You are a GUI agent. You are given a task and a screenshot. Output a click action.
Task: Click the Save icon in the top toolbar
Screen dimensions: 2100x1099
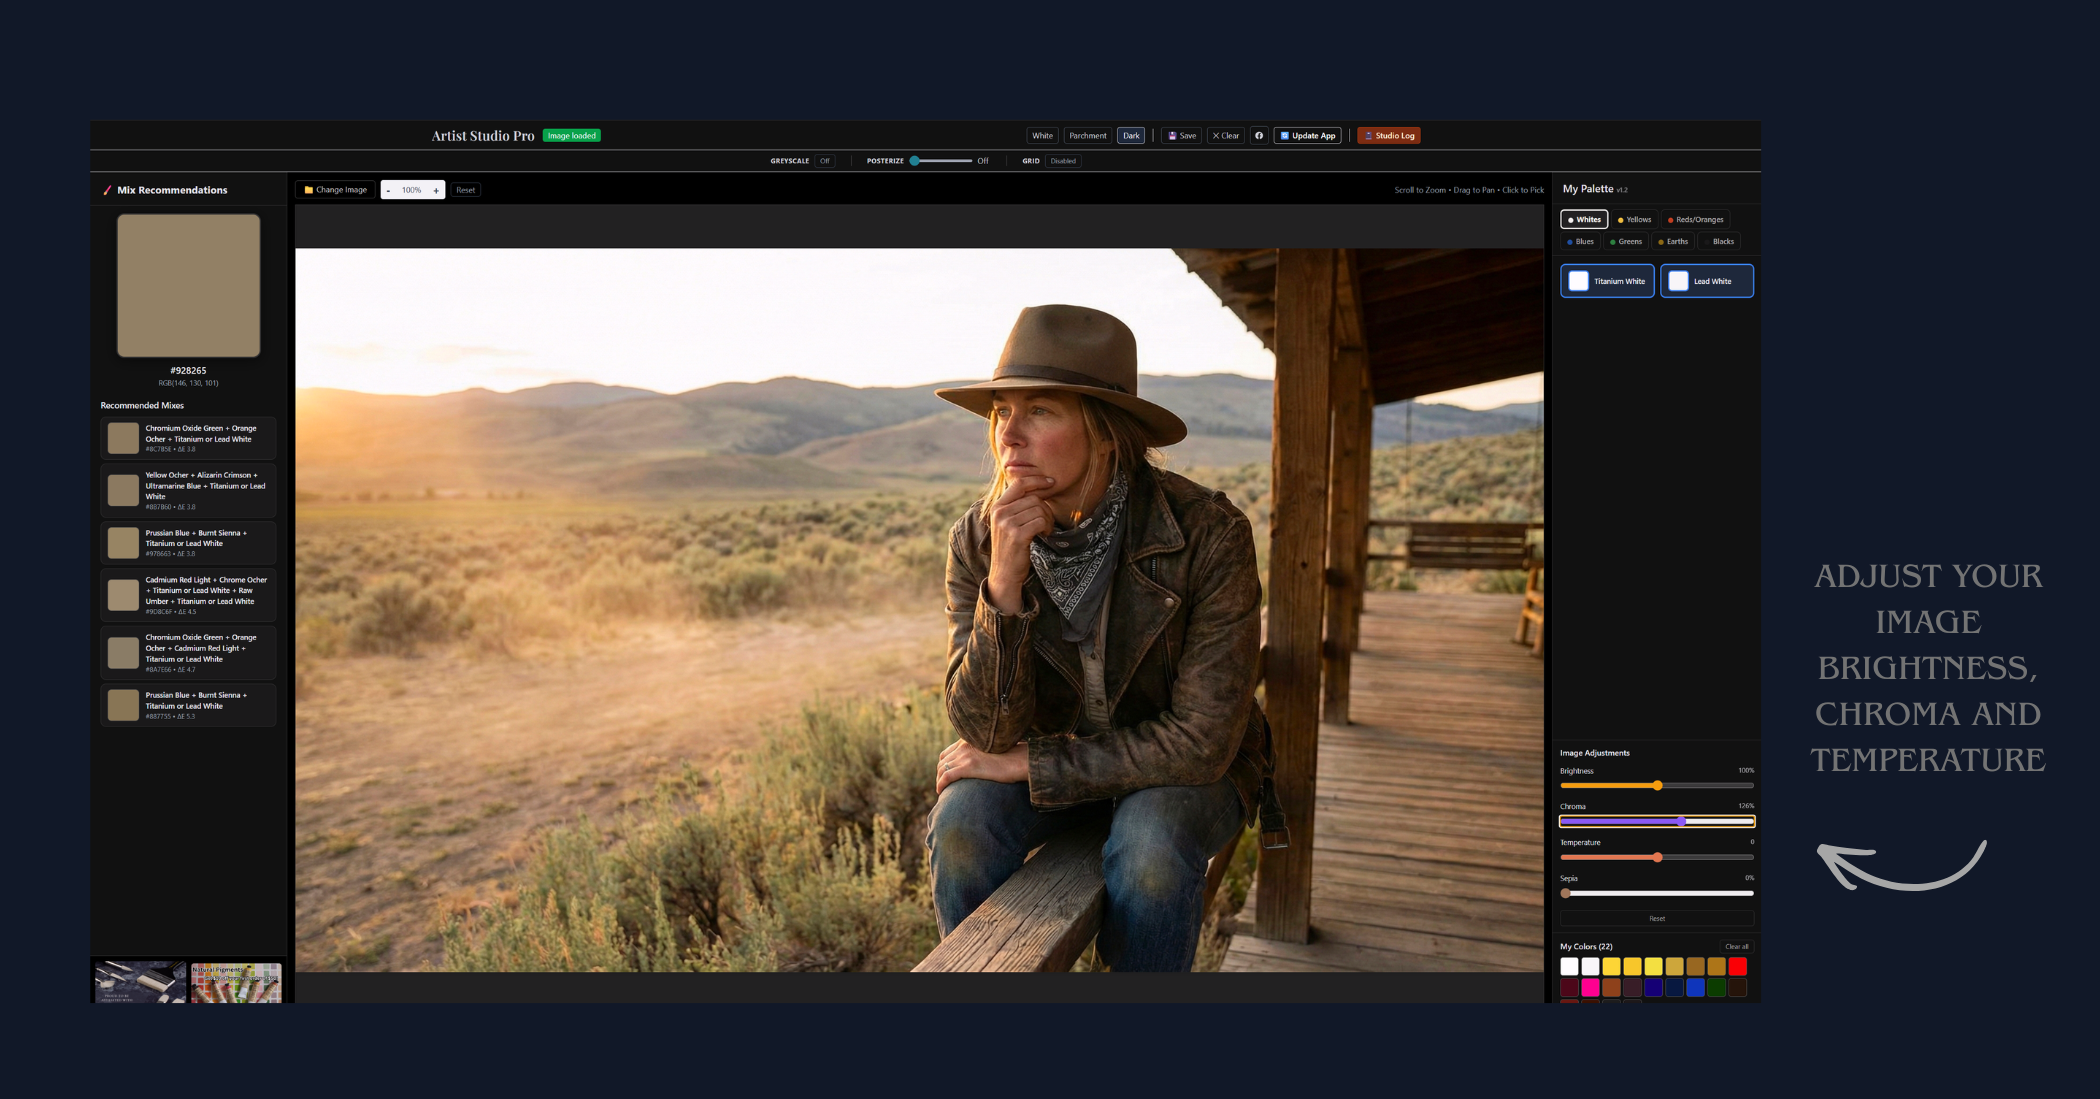pyautogui.click(x=1172, y=135)
